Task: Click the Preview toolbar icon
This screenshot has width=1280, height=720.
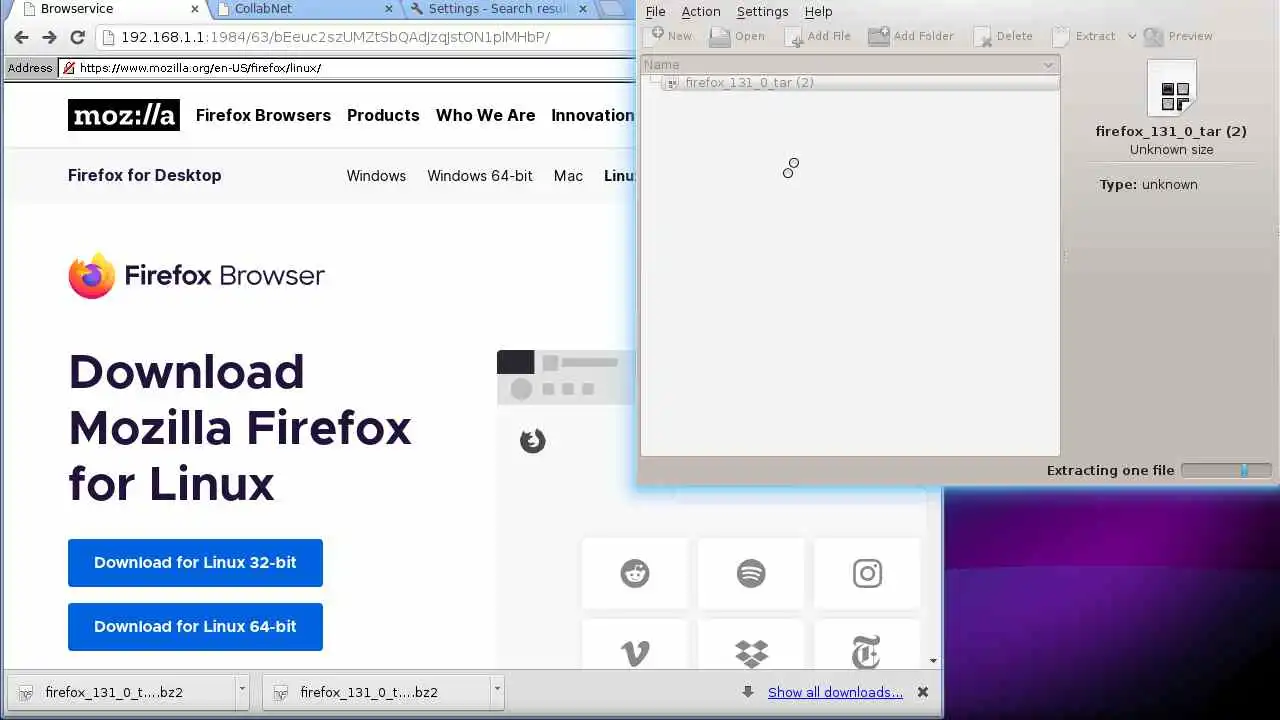Action: [x=1178, y=36]
